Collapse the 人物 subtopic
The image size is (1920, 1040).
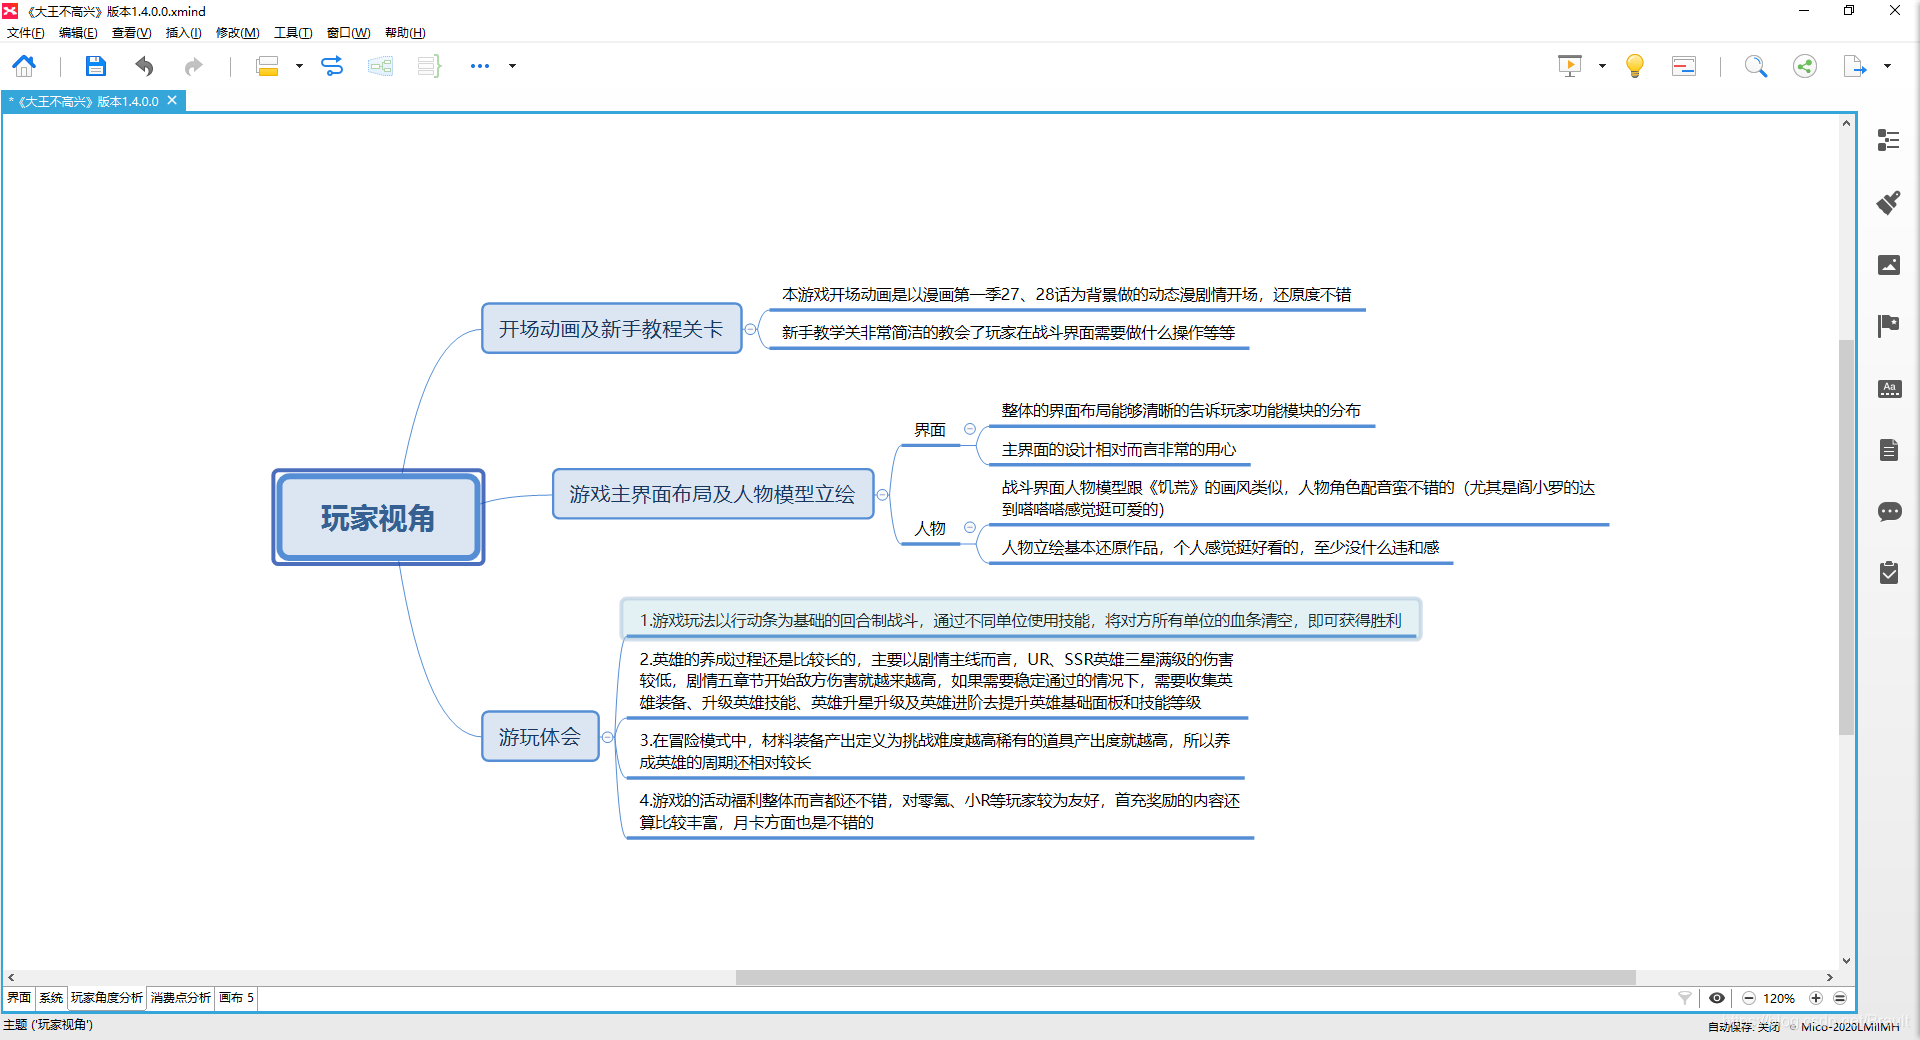[969, 527]
